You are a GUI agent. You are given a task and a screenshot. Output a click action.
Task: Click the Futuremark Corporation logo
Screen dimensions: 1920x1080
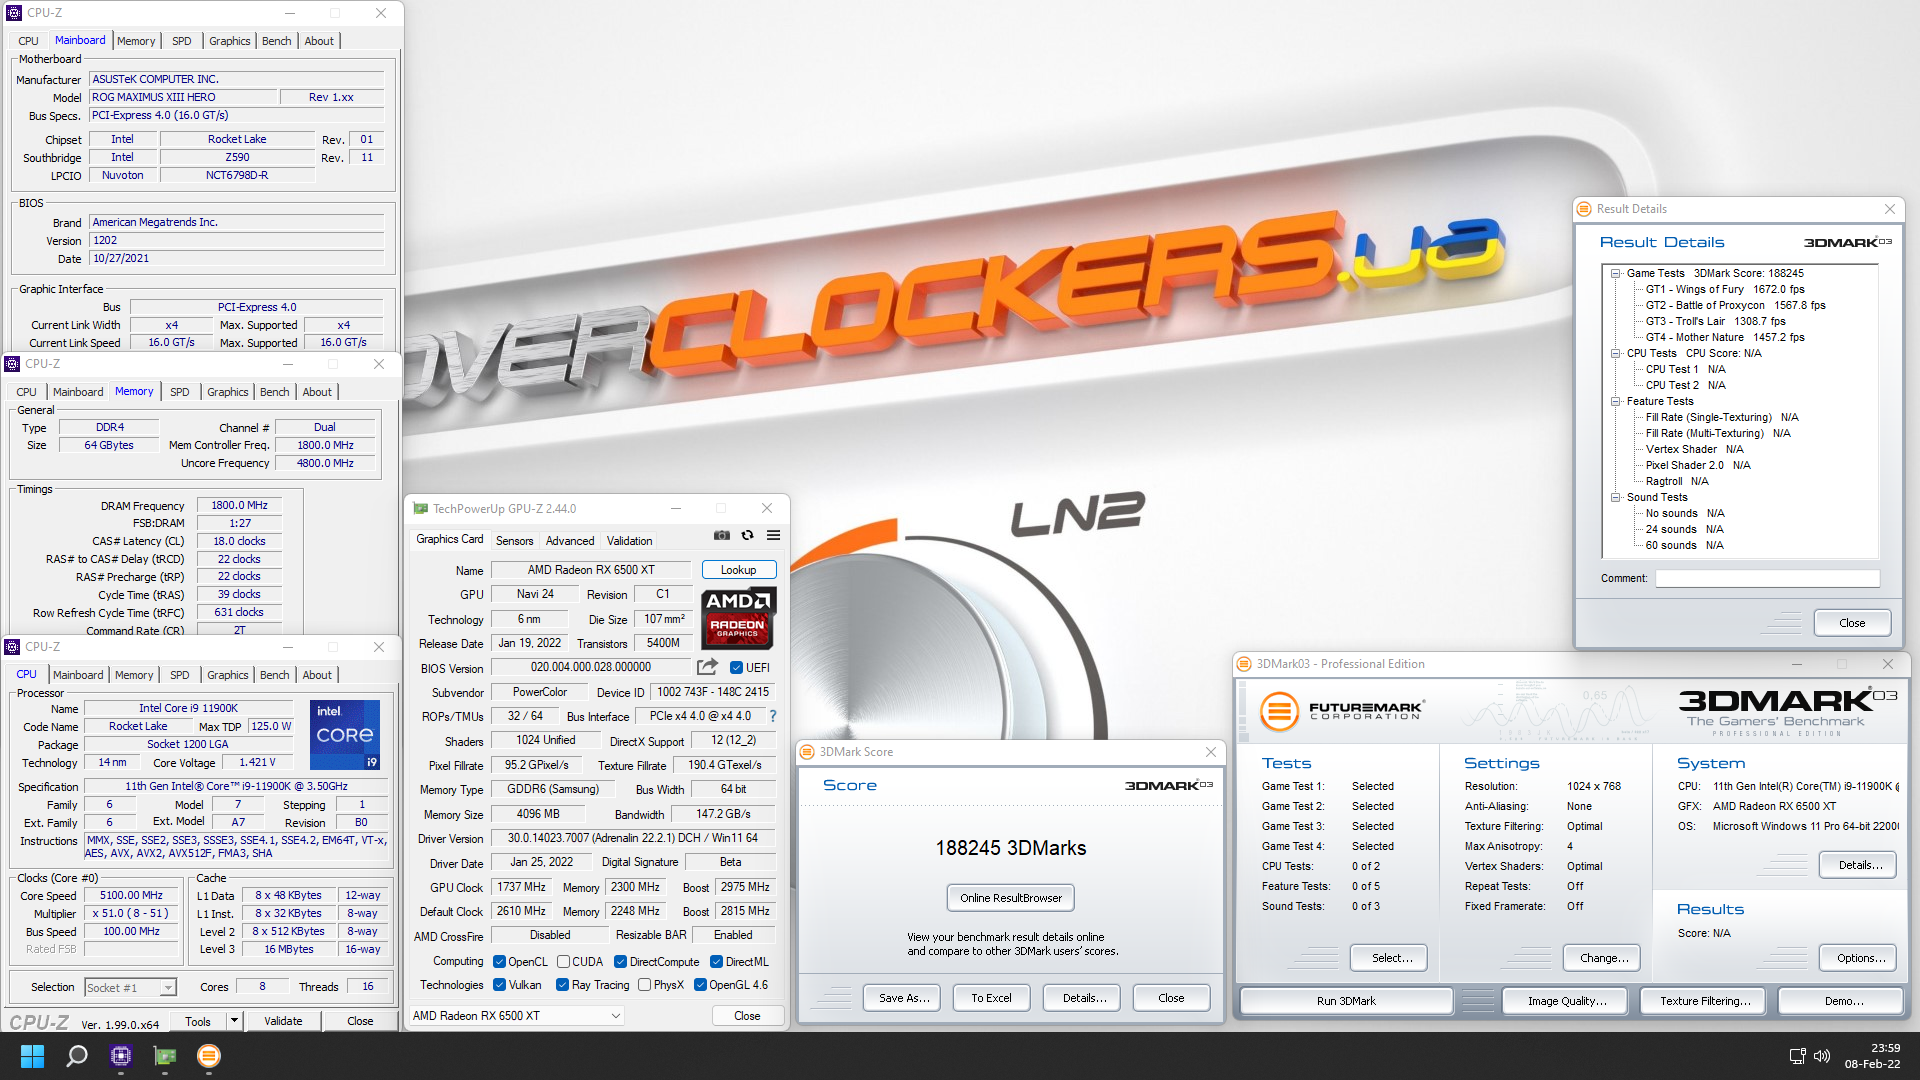(x=1341, y=711)
